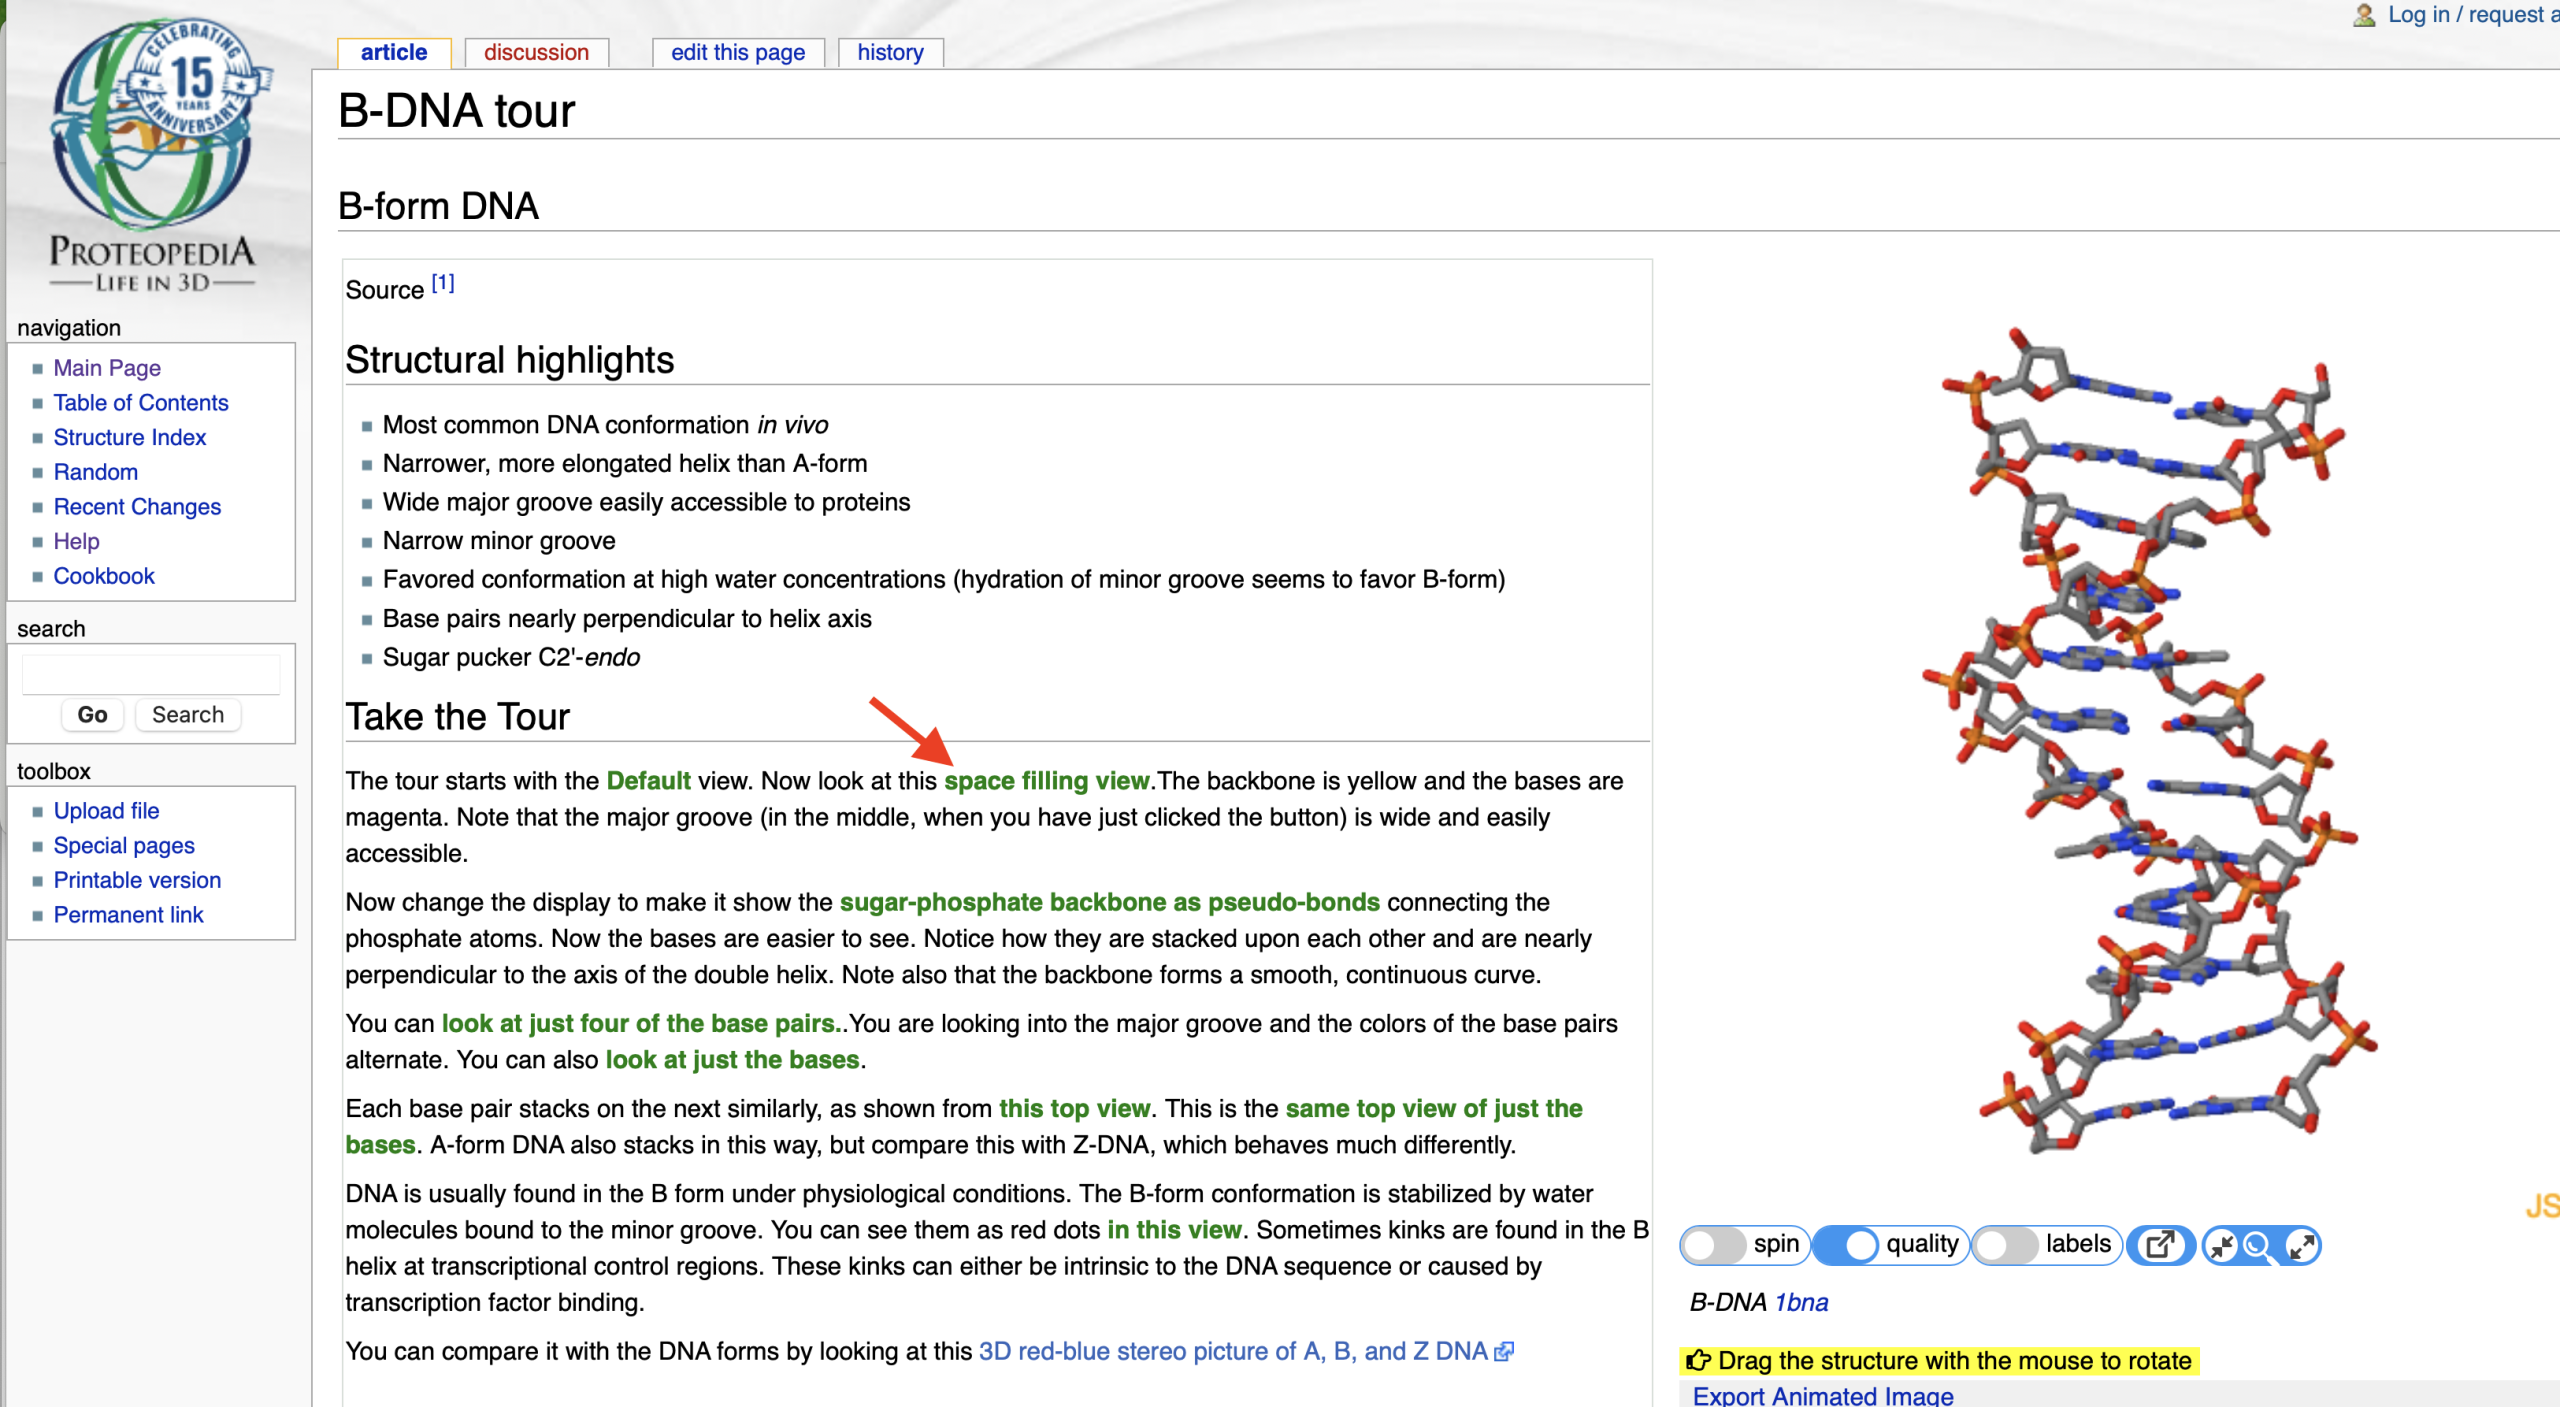Click the zoom-in expand arrows icon
The image size is (2560, 1407).
coord(2301,1246)
